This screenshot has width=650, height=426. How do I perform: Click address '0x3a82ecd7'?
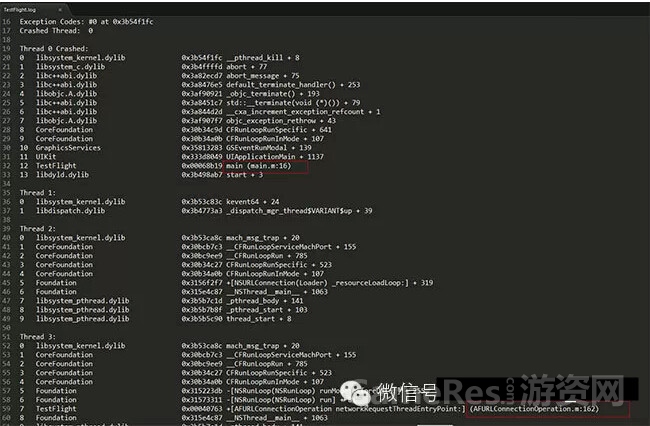(x=202, y=76)
